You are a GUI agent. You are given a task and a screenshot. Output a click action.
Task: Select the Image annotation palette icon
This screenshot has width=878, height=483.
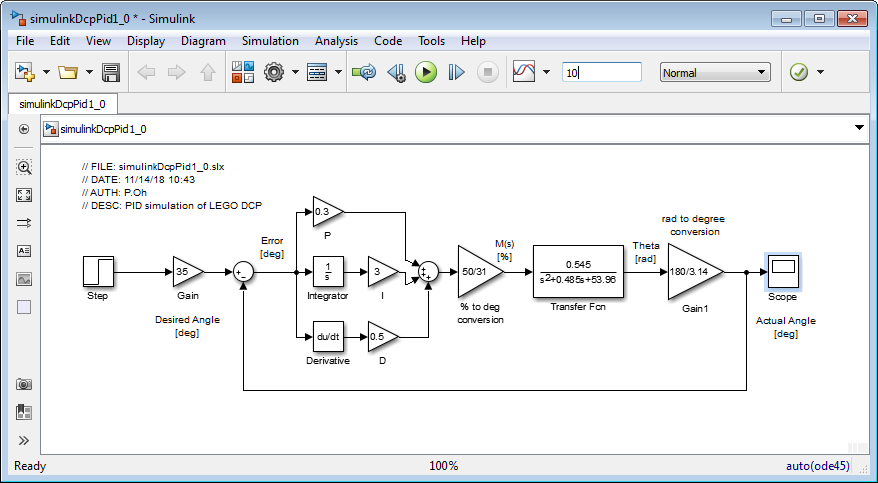point(24,279)
